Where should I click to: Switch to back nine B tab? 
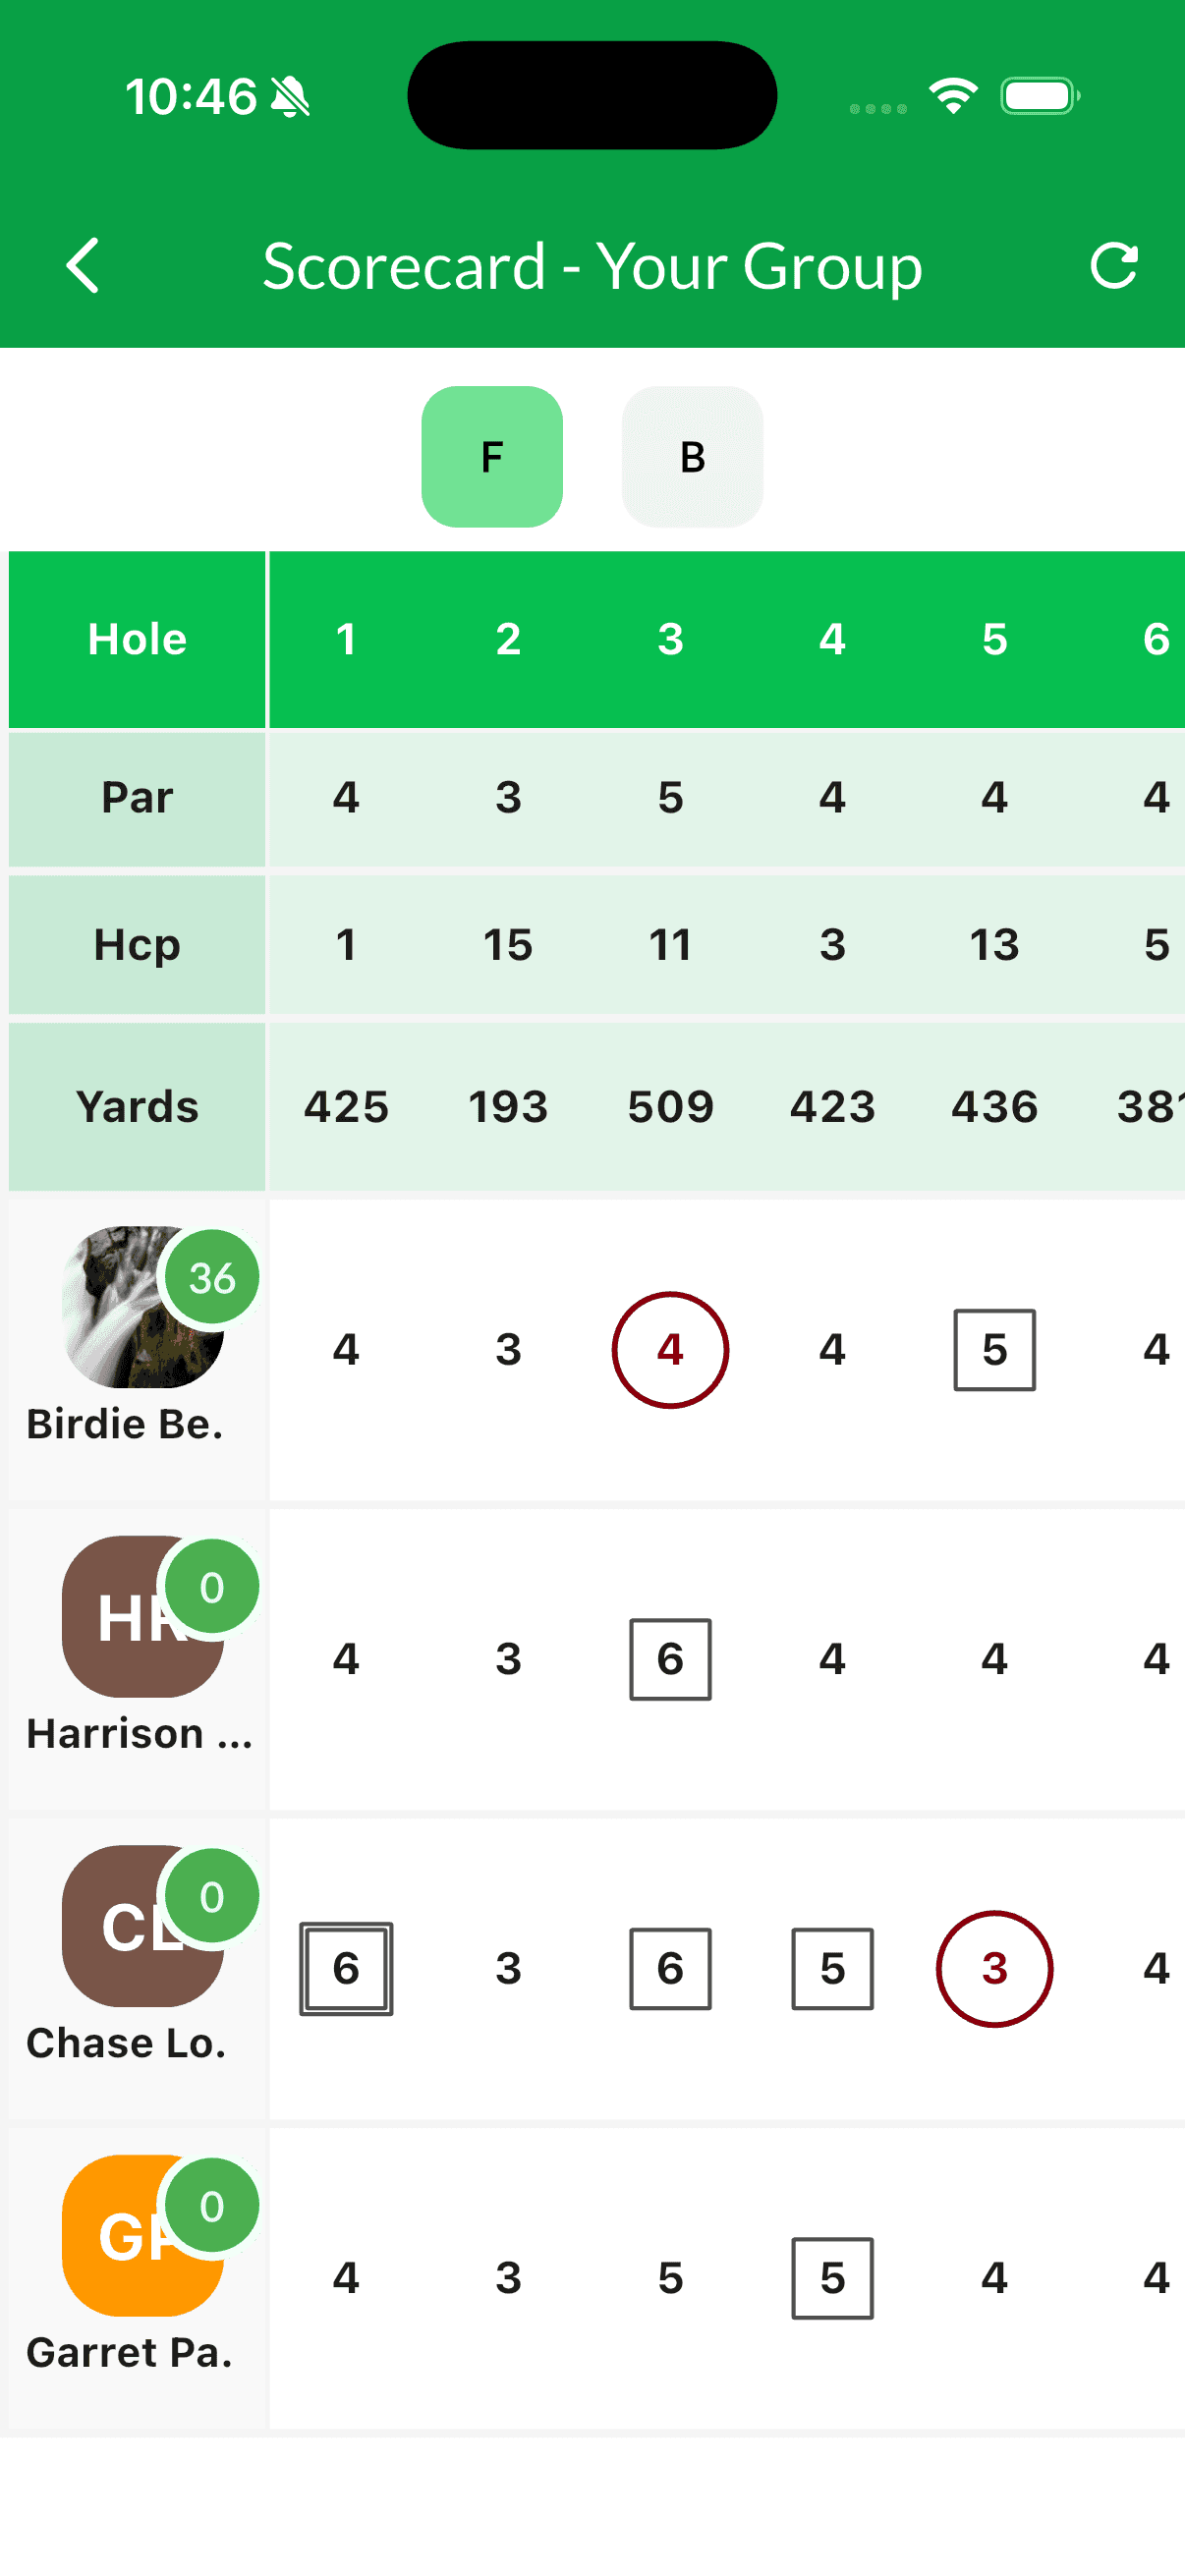pyautogui.click(x=692, y=457)
